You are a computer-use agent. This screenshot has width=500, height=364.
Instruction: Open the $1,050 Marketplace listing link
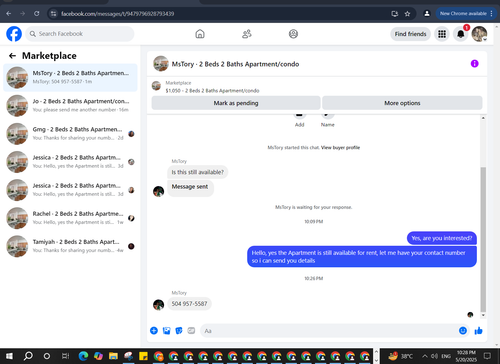pos(212,91)
